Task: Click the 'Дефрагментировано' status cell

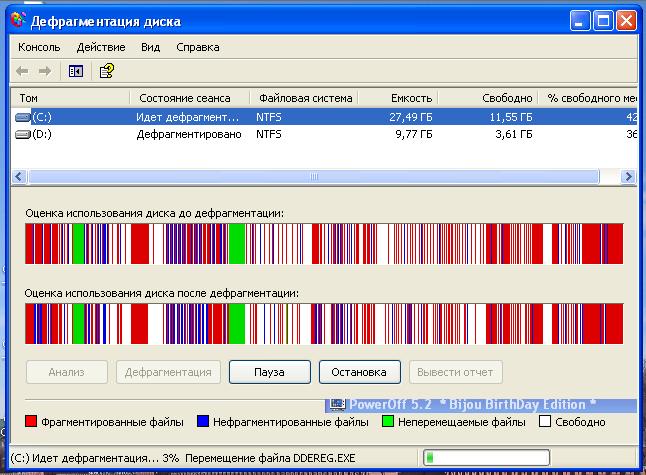Action: tap(189, 134)
